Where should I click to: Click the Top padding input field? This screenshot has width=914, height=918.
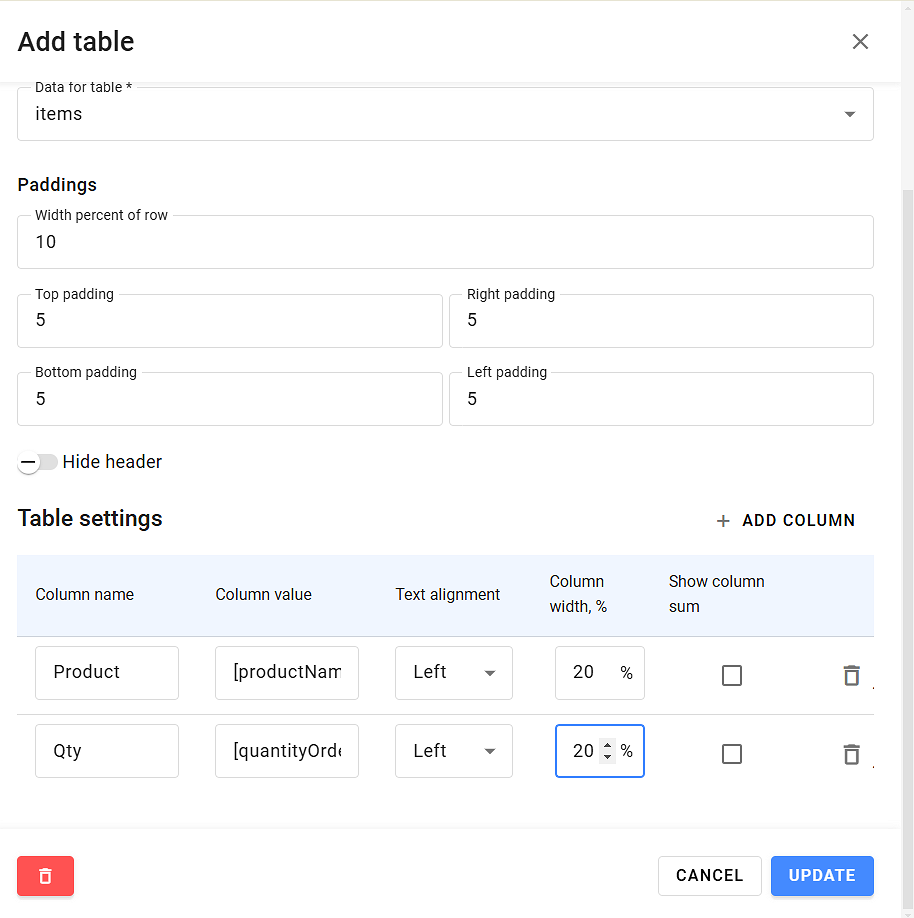229,321
